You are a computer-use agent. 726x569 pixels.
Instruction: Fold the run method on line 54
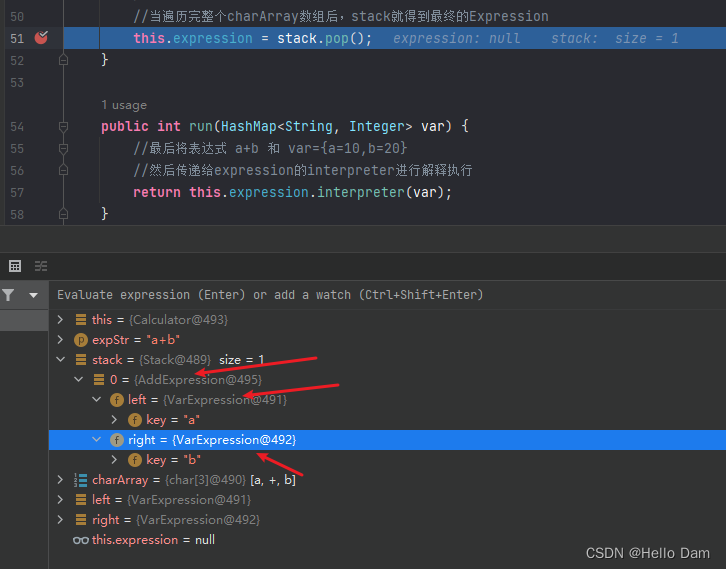tap(63, 126)
